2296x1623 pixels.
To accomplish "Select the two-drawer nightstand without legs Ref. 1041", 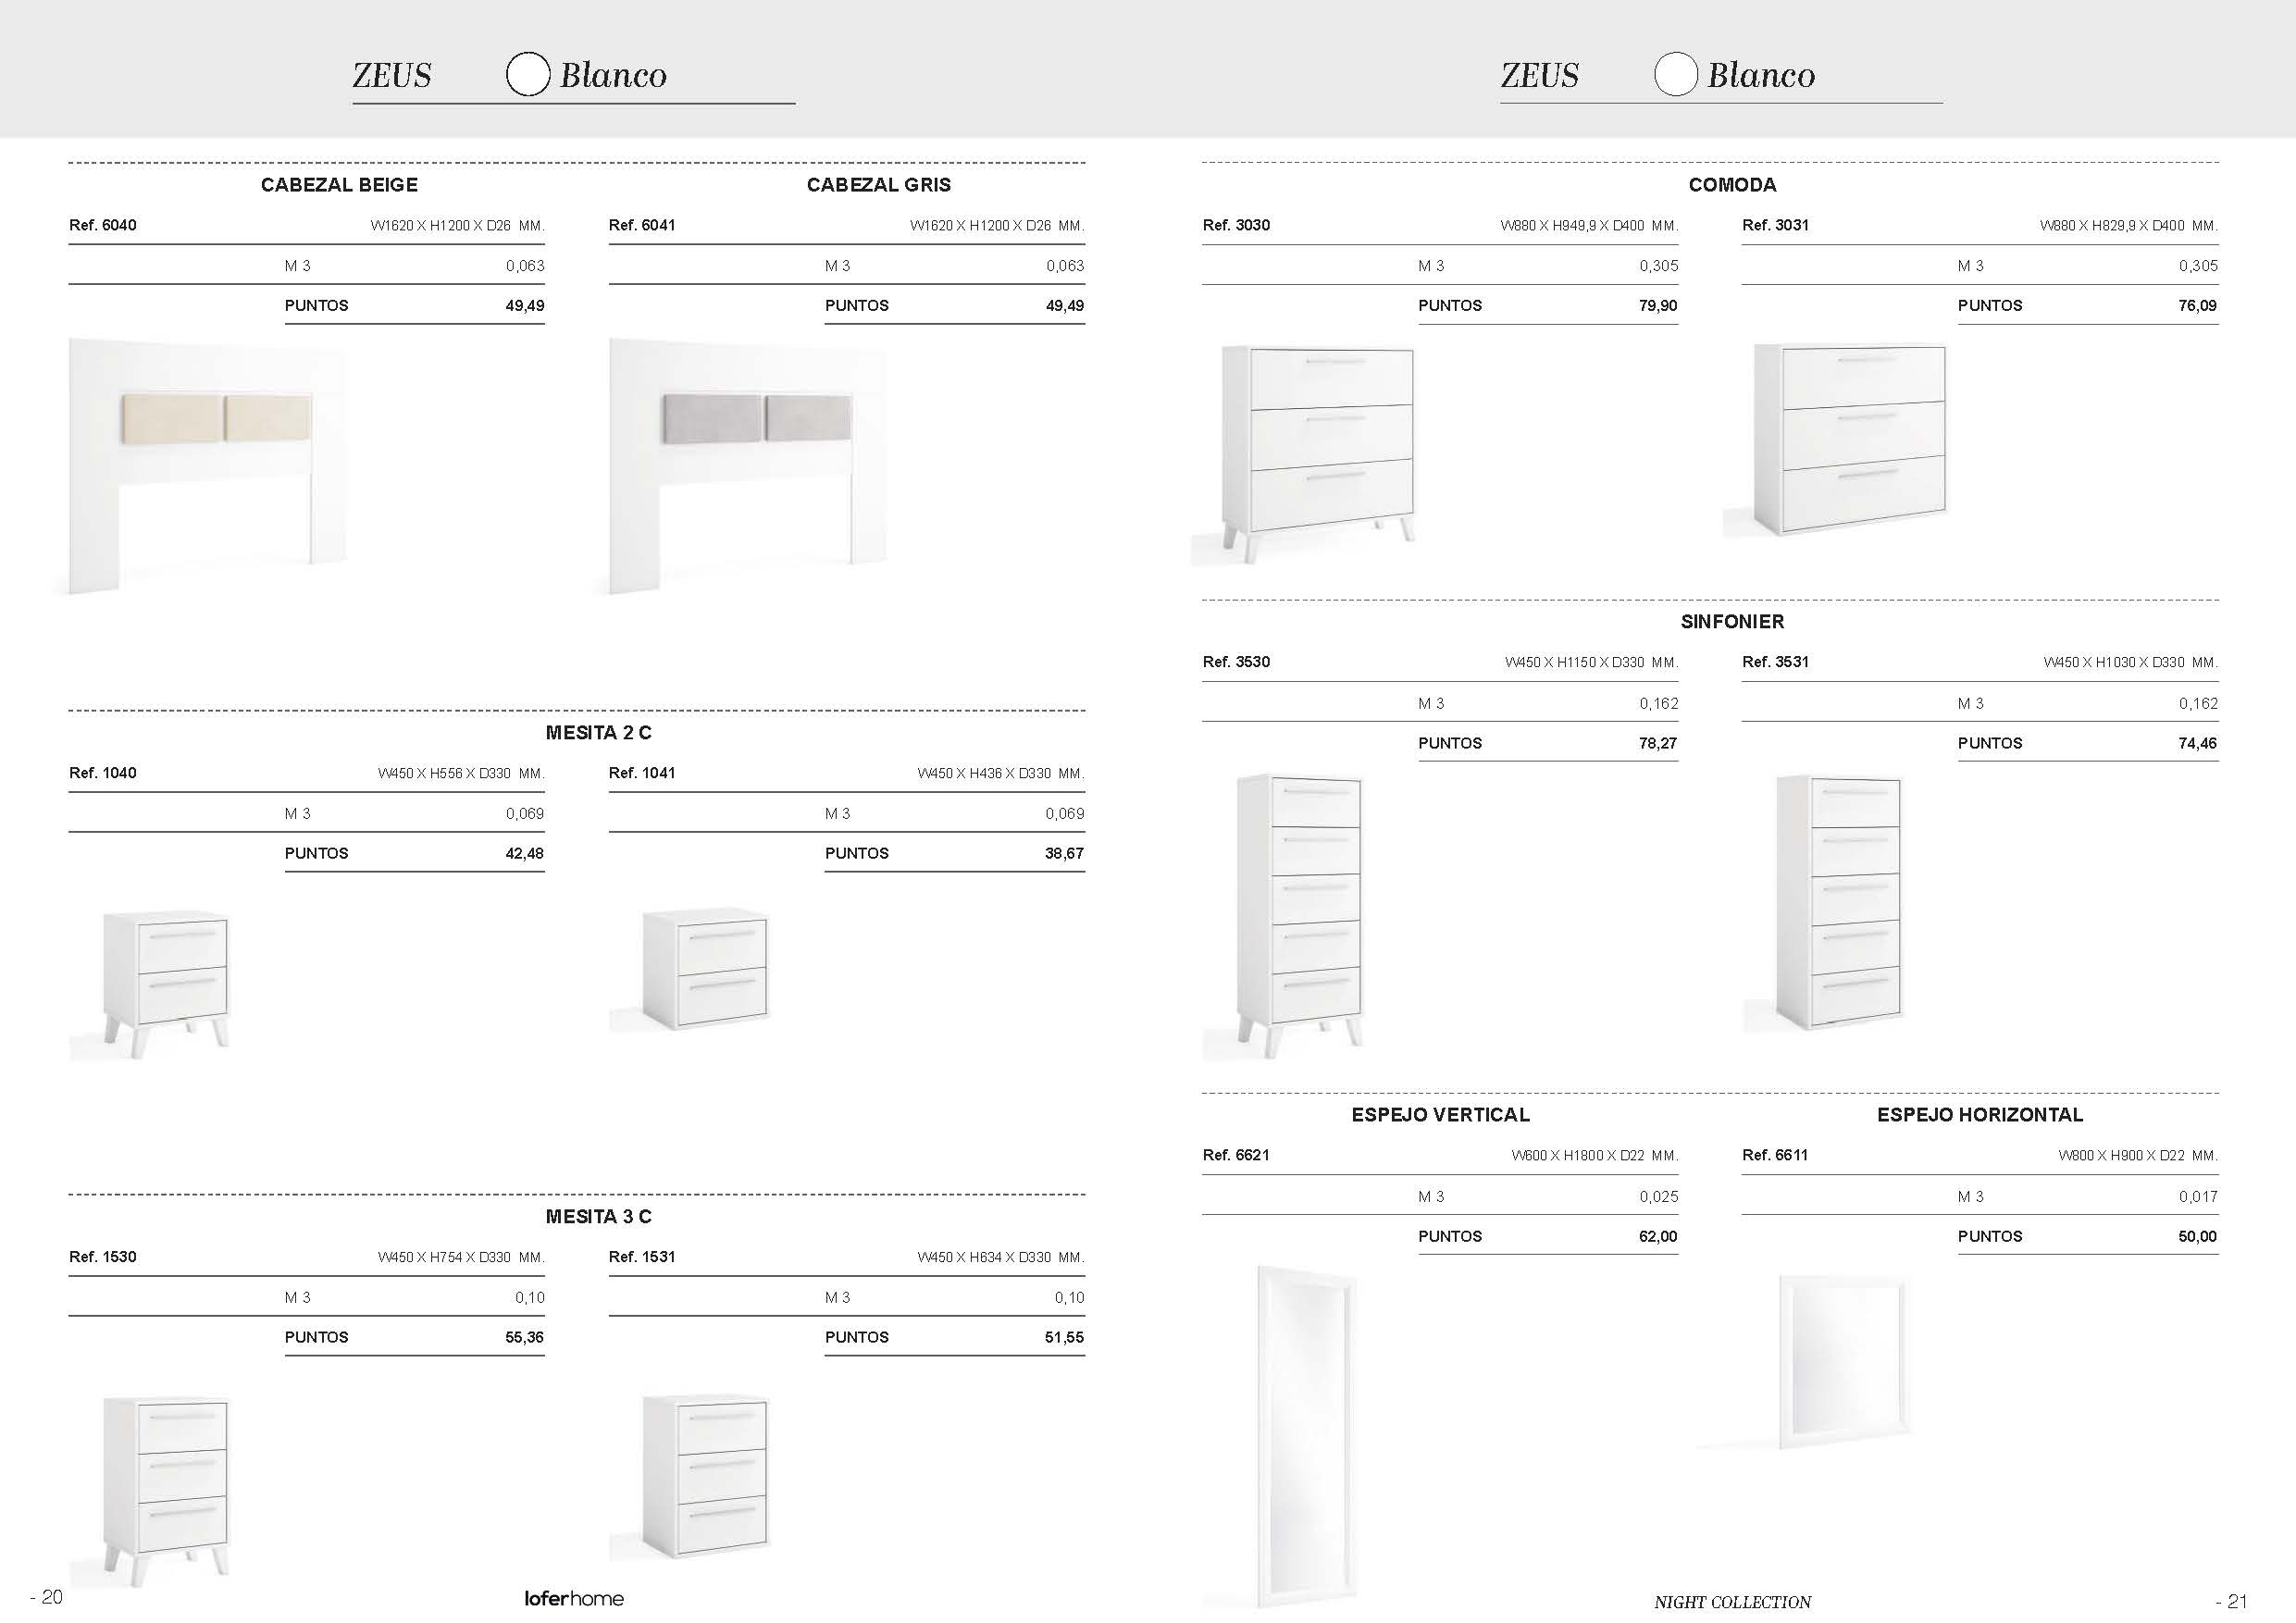I will (x=705, y=969).
